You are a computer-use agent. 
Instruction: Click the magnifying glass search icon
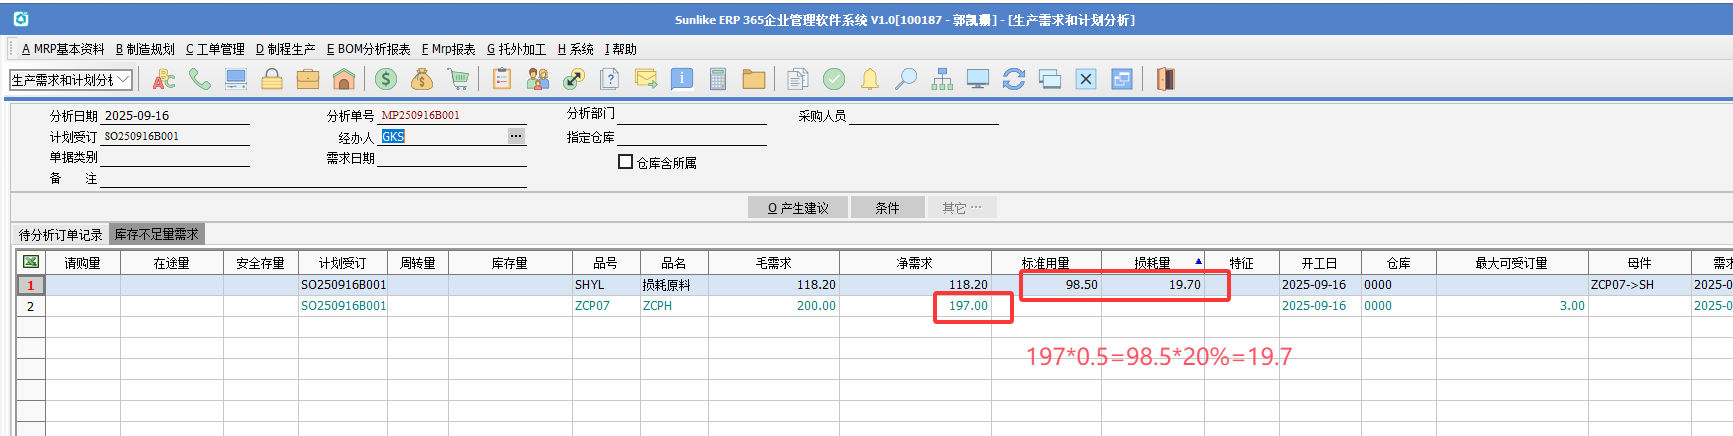tap(906, 79)
